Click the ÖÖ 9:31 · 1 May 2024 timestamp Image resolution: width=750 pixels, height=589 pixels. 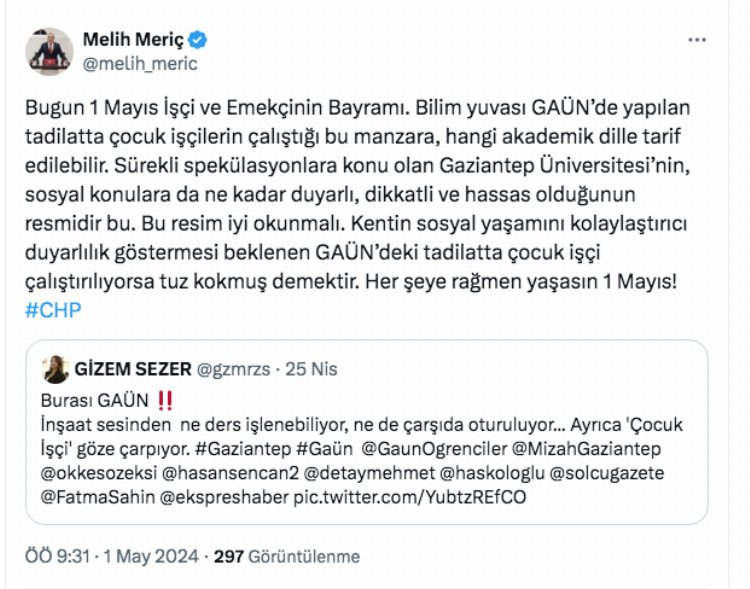(111, 556)
